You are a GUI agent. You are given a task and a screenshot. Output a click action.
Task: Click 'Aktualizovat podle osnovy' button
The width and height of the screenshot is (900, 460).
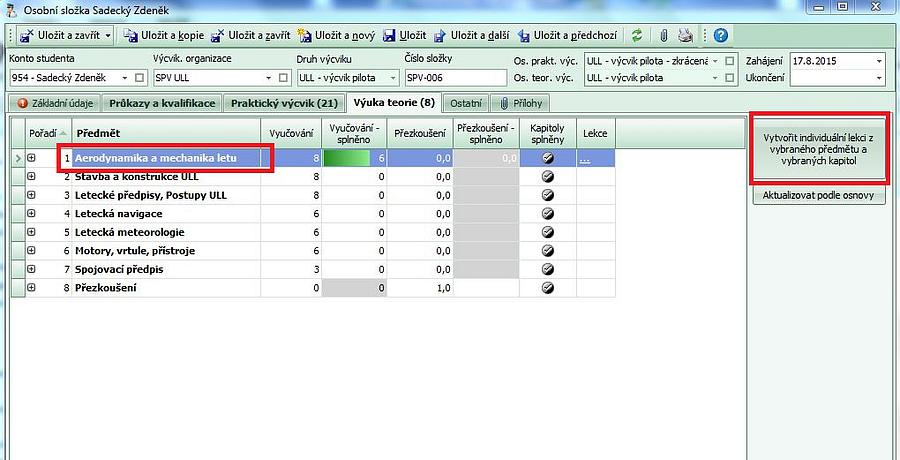pos(818,196)
